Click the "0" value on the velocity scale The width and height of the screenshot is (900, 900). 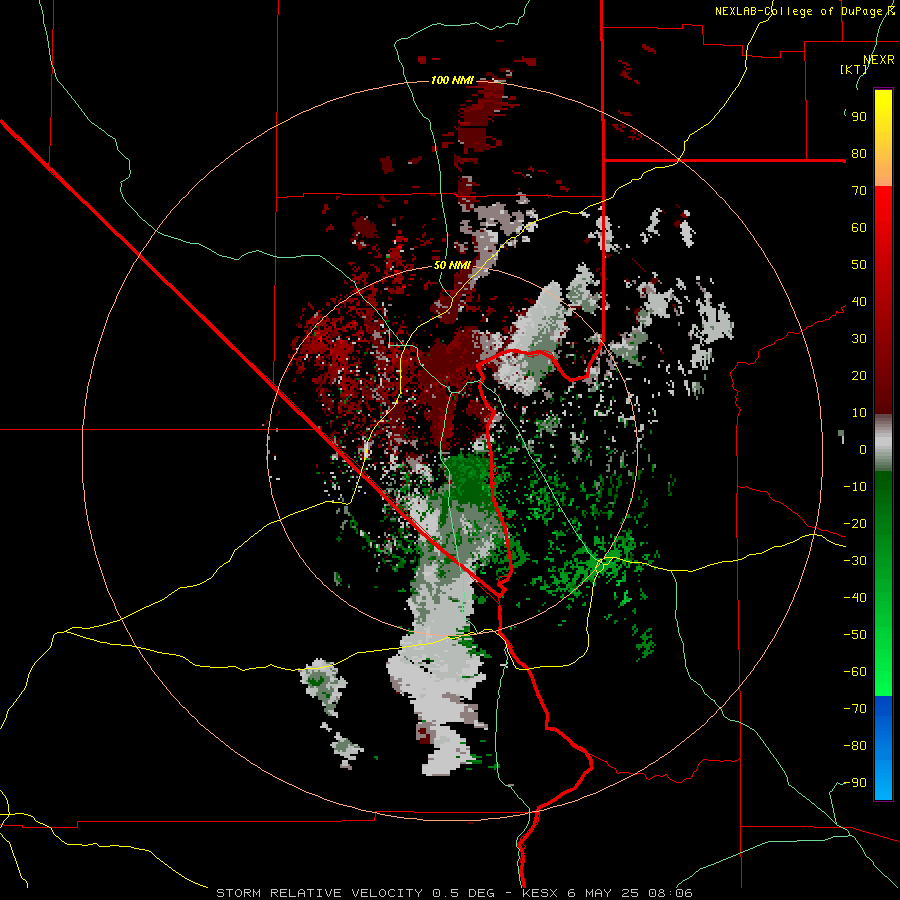point(863,450)
